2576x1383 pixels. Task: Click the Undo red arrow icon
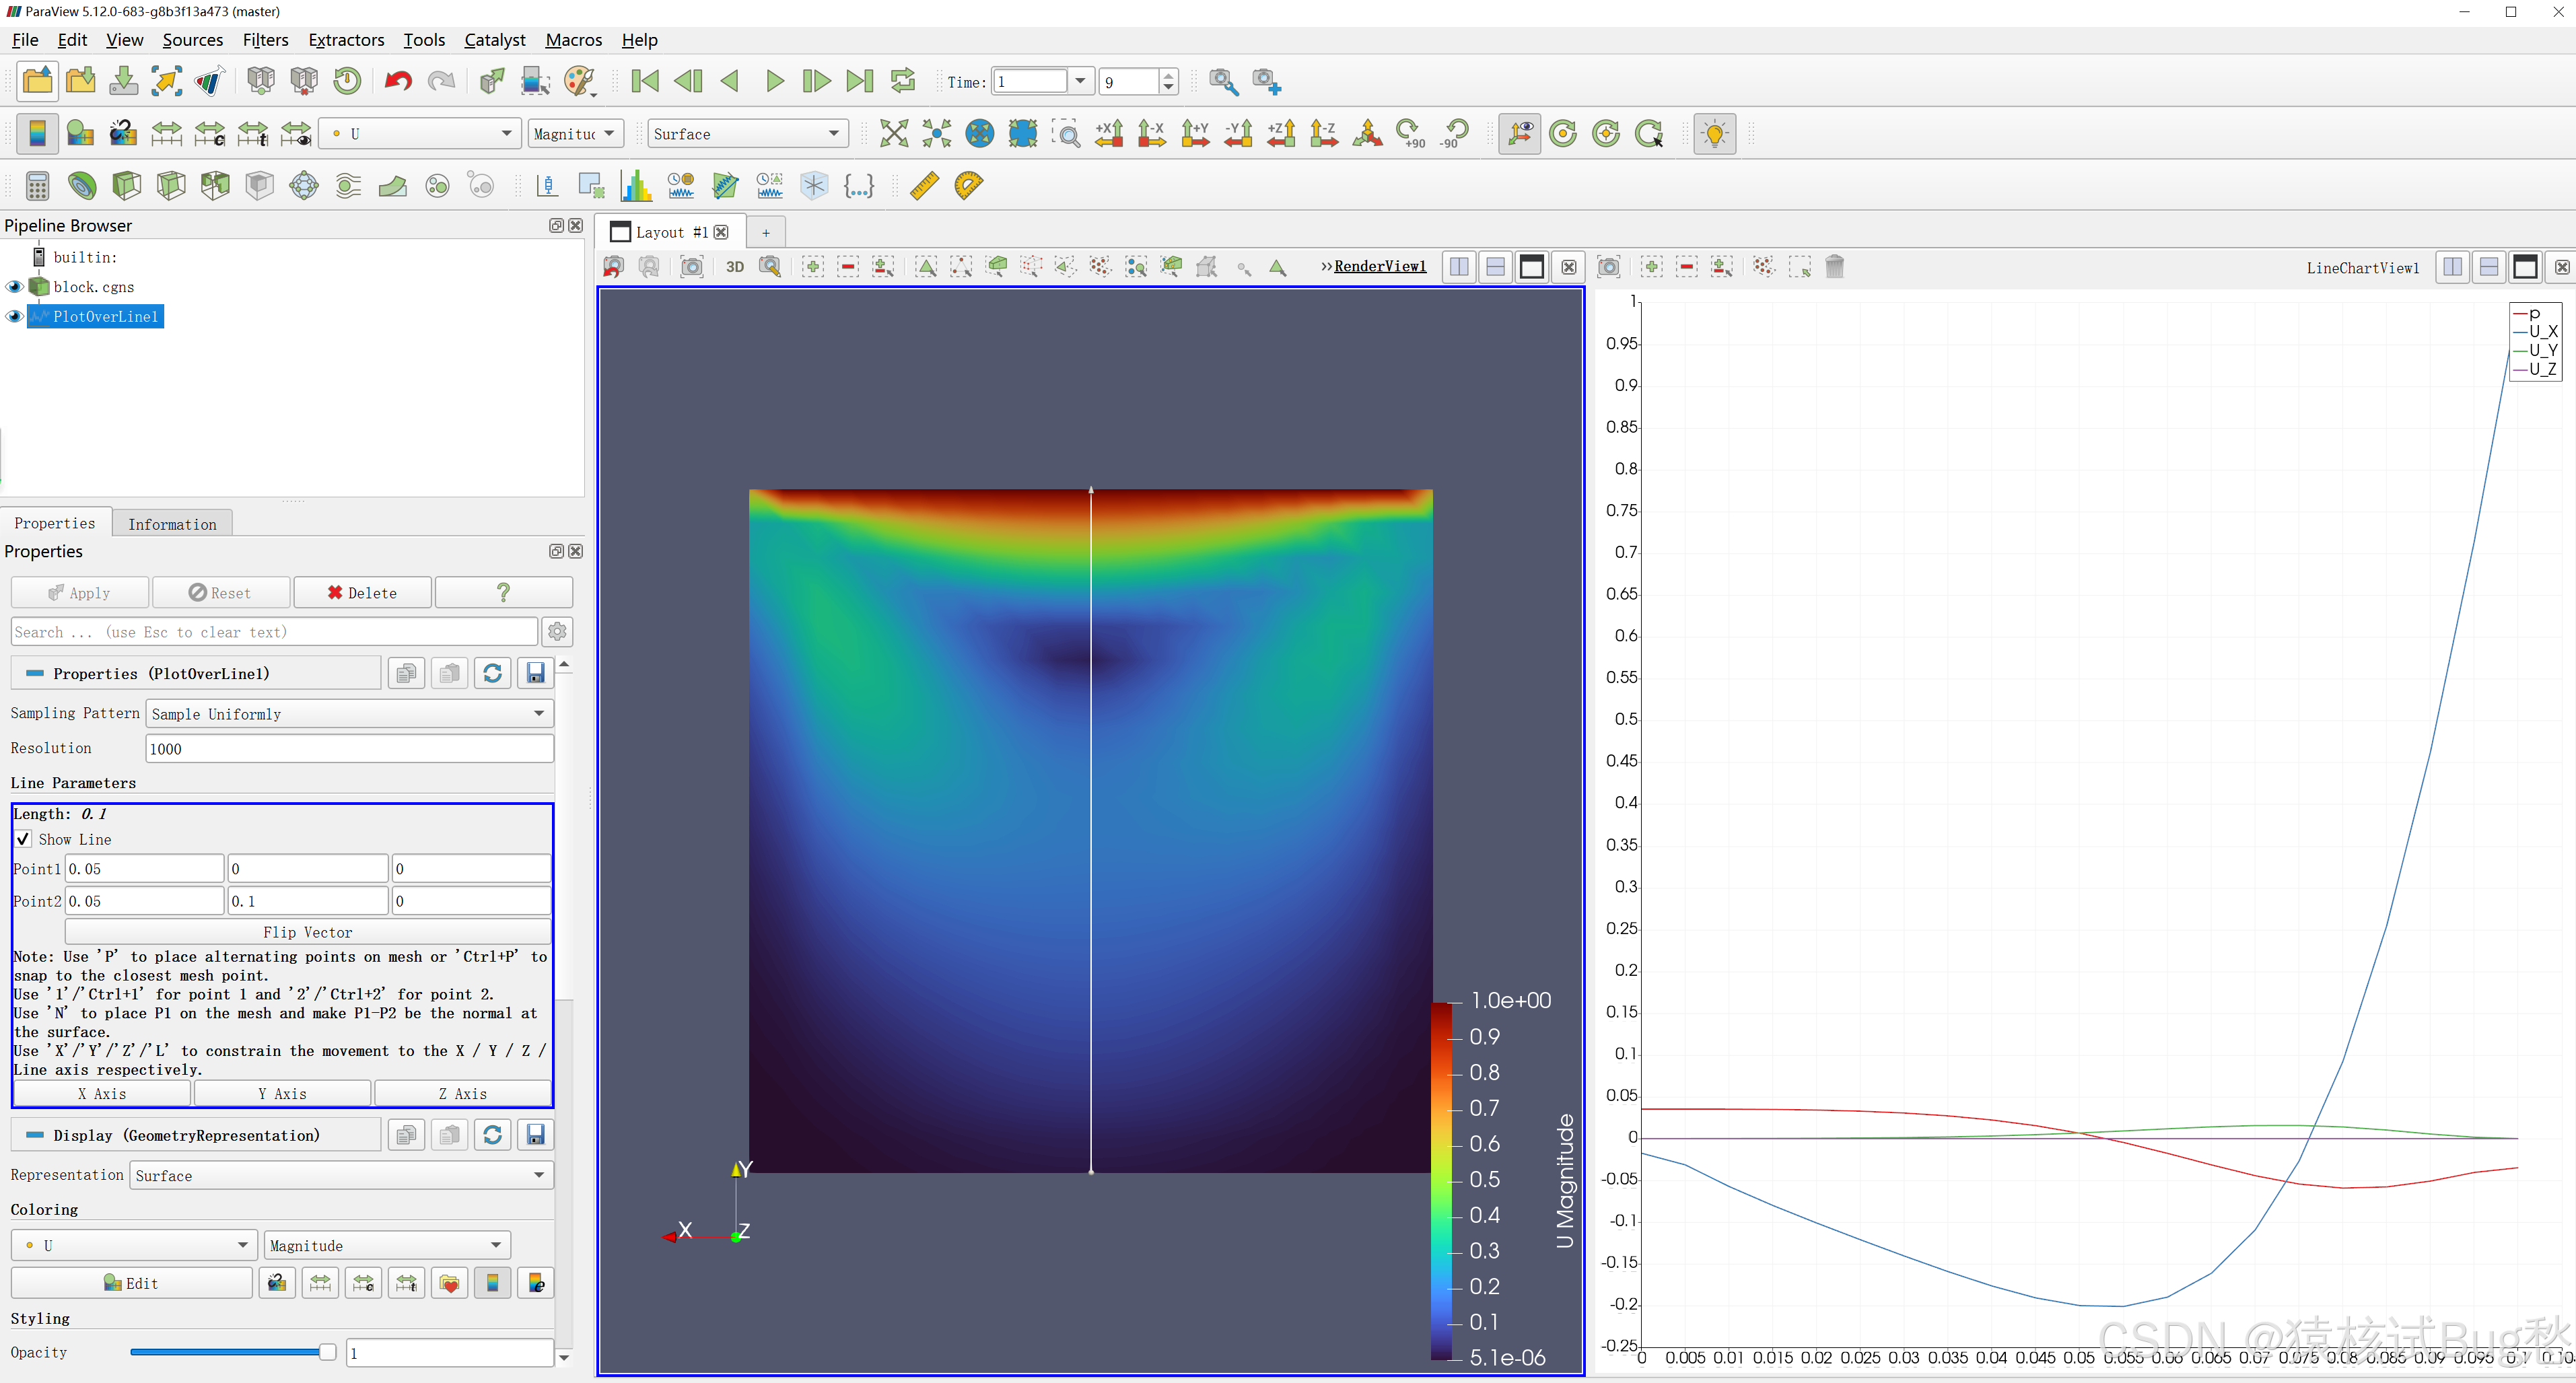[398, 81]
